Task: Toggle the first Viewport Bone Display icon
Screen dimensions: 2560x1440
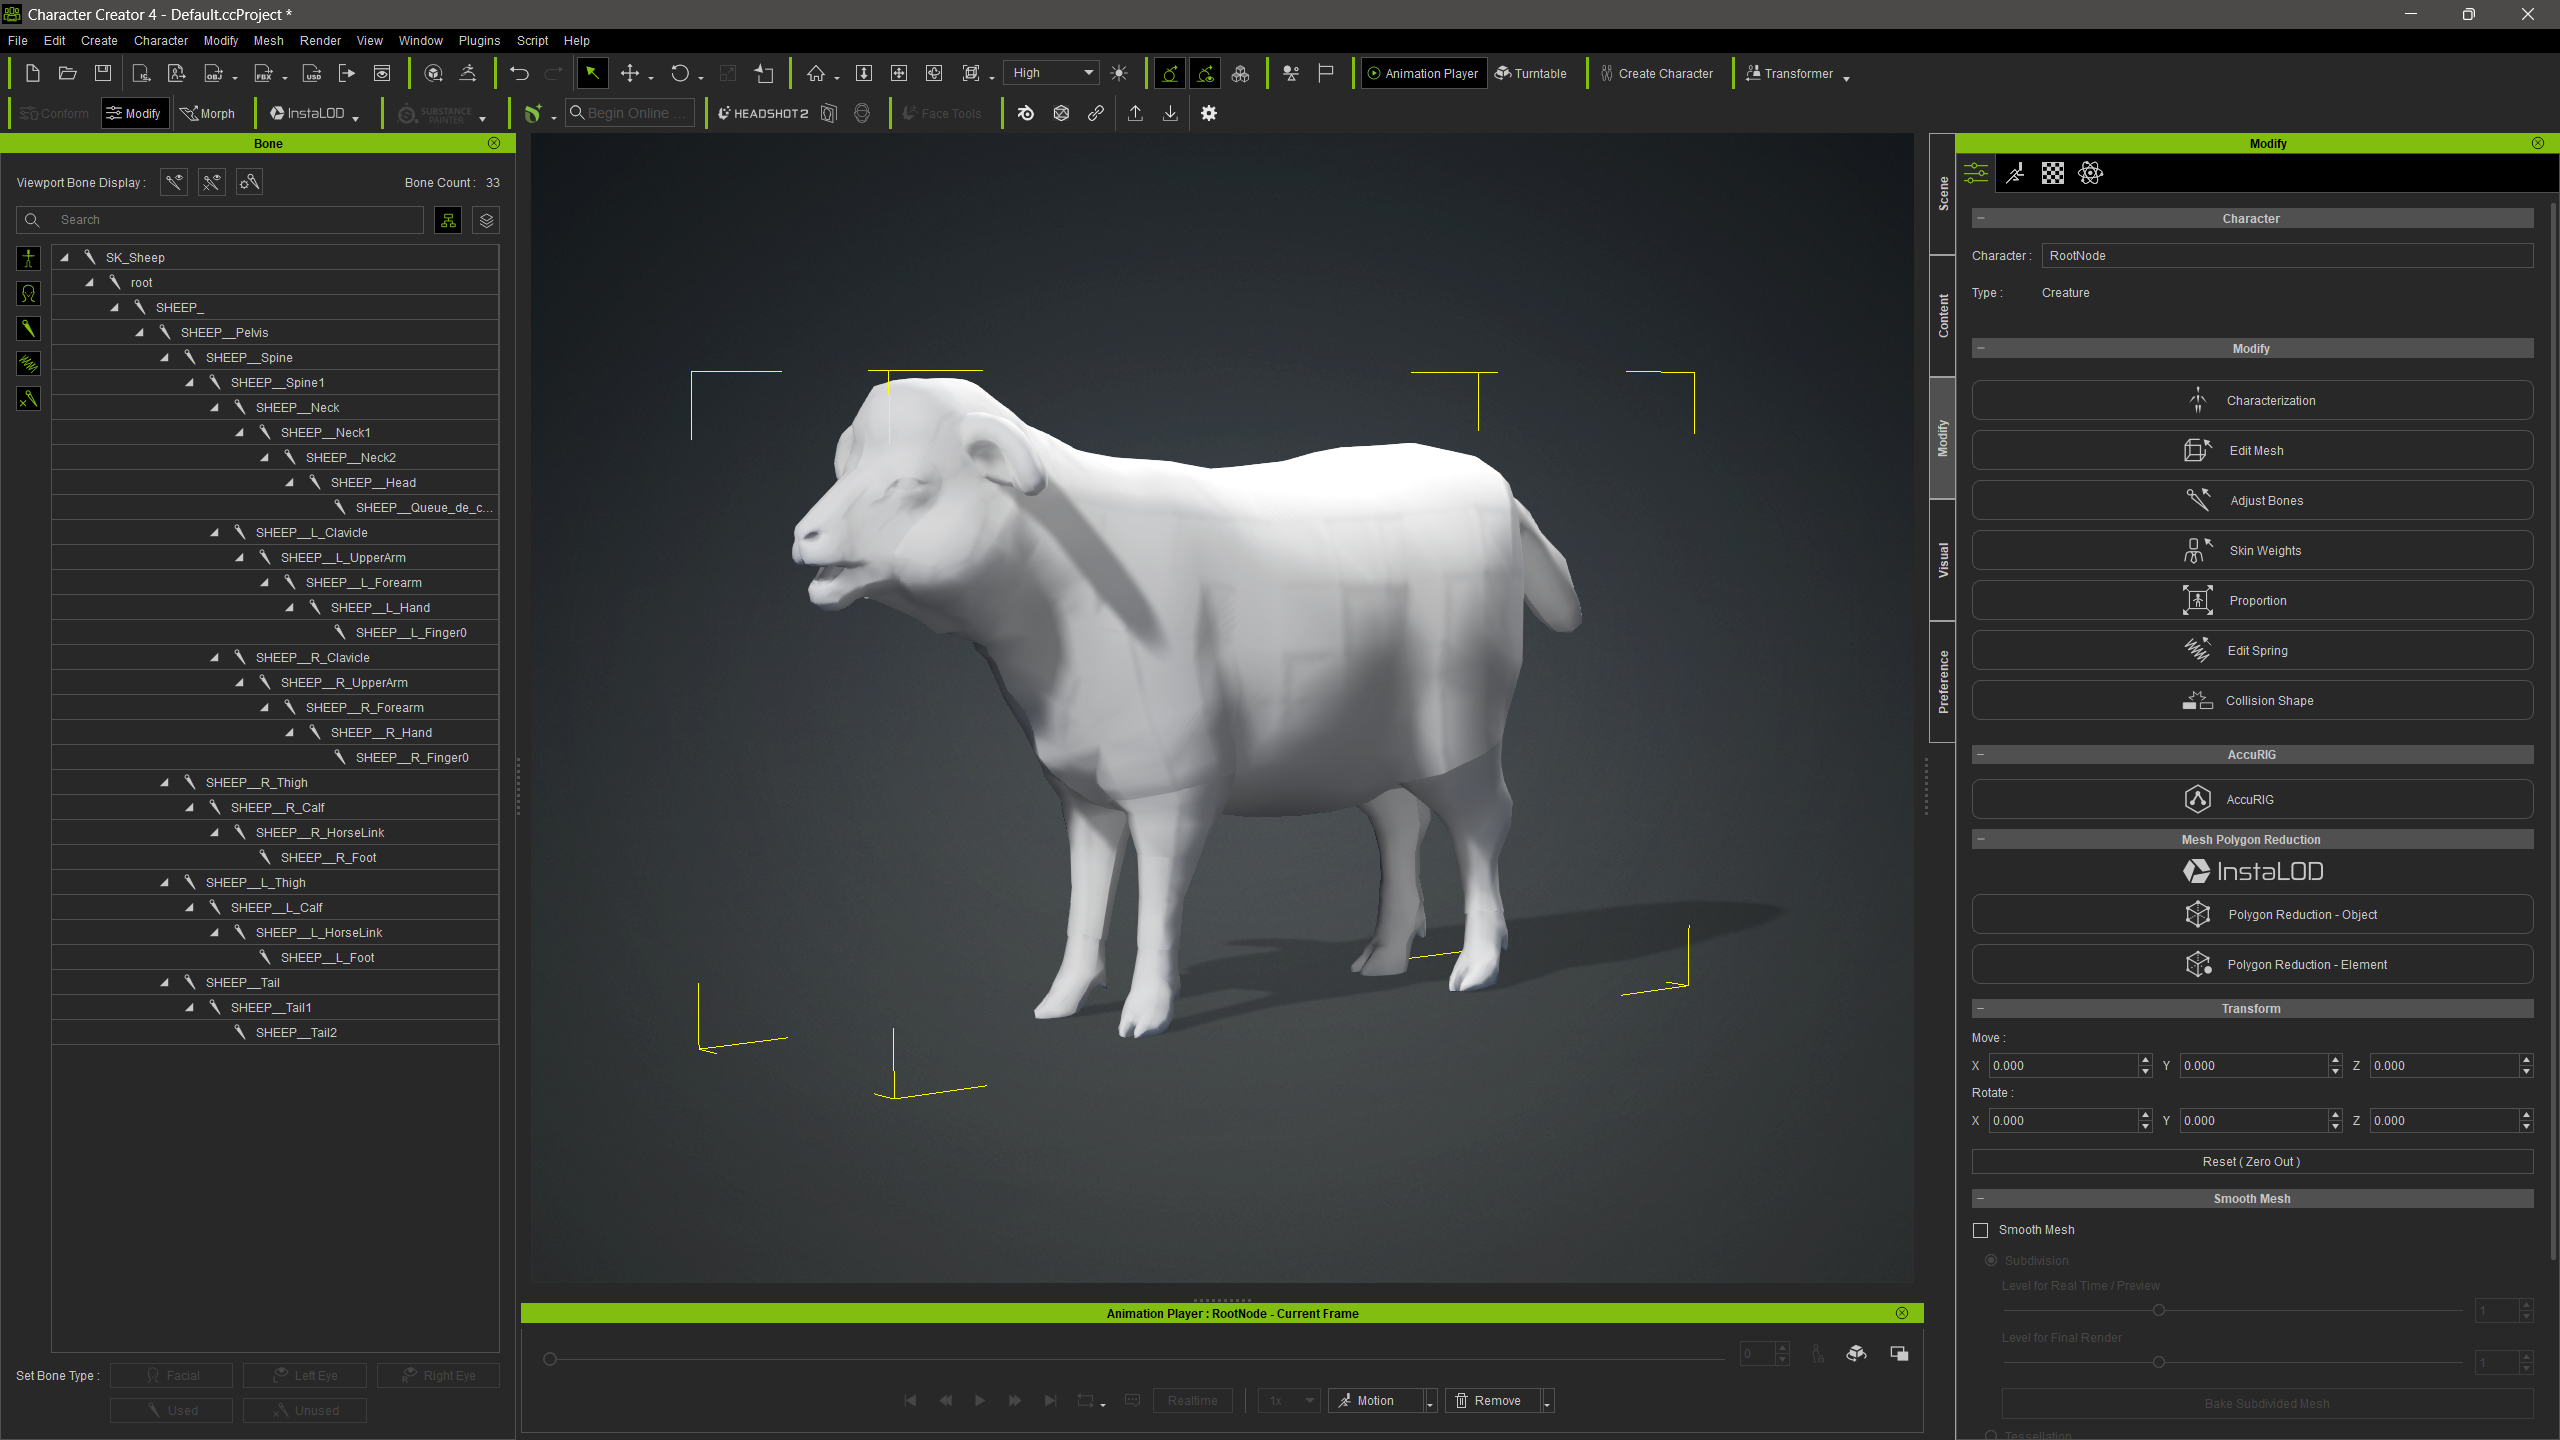Action: (174, 182)
